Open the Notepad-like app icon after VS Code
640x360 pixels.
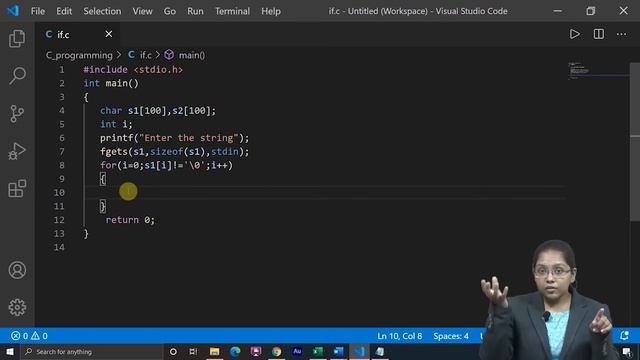[x=380, y=351]
